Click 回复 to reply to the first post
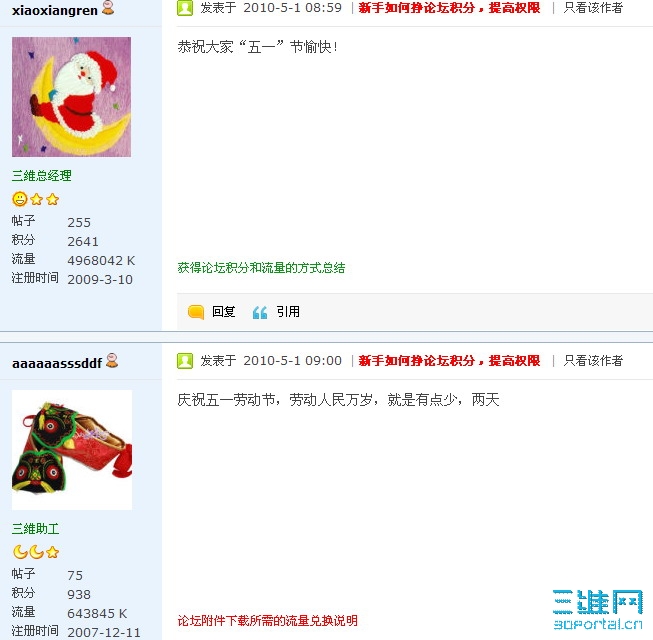 pyautogui.click(x=224, y=311)
